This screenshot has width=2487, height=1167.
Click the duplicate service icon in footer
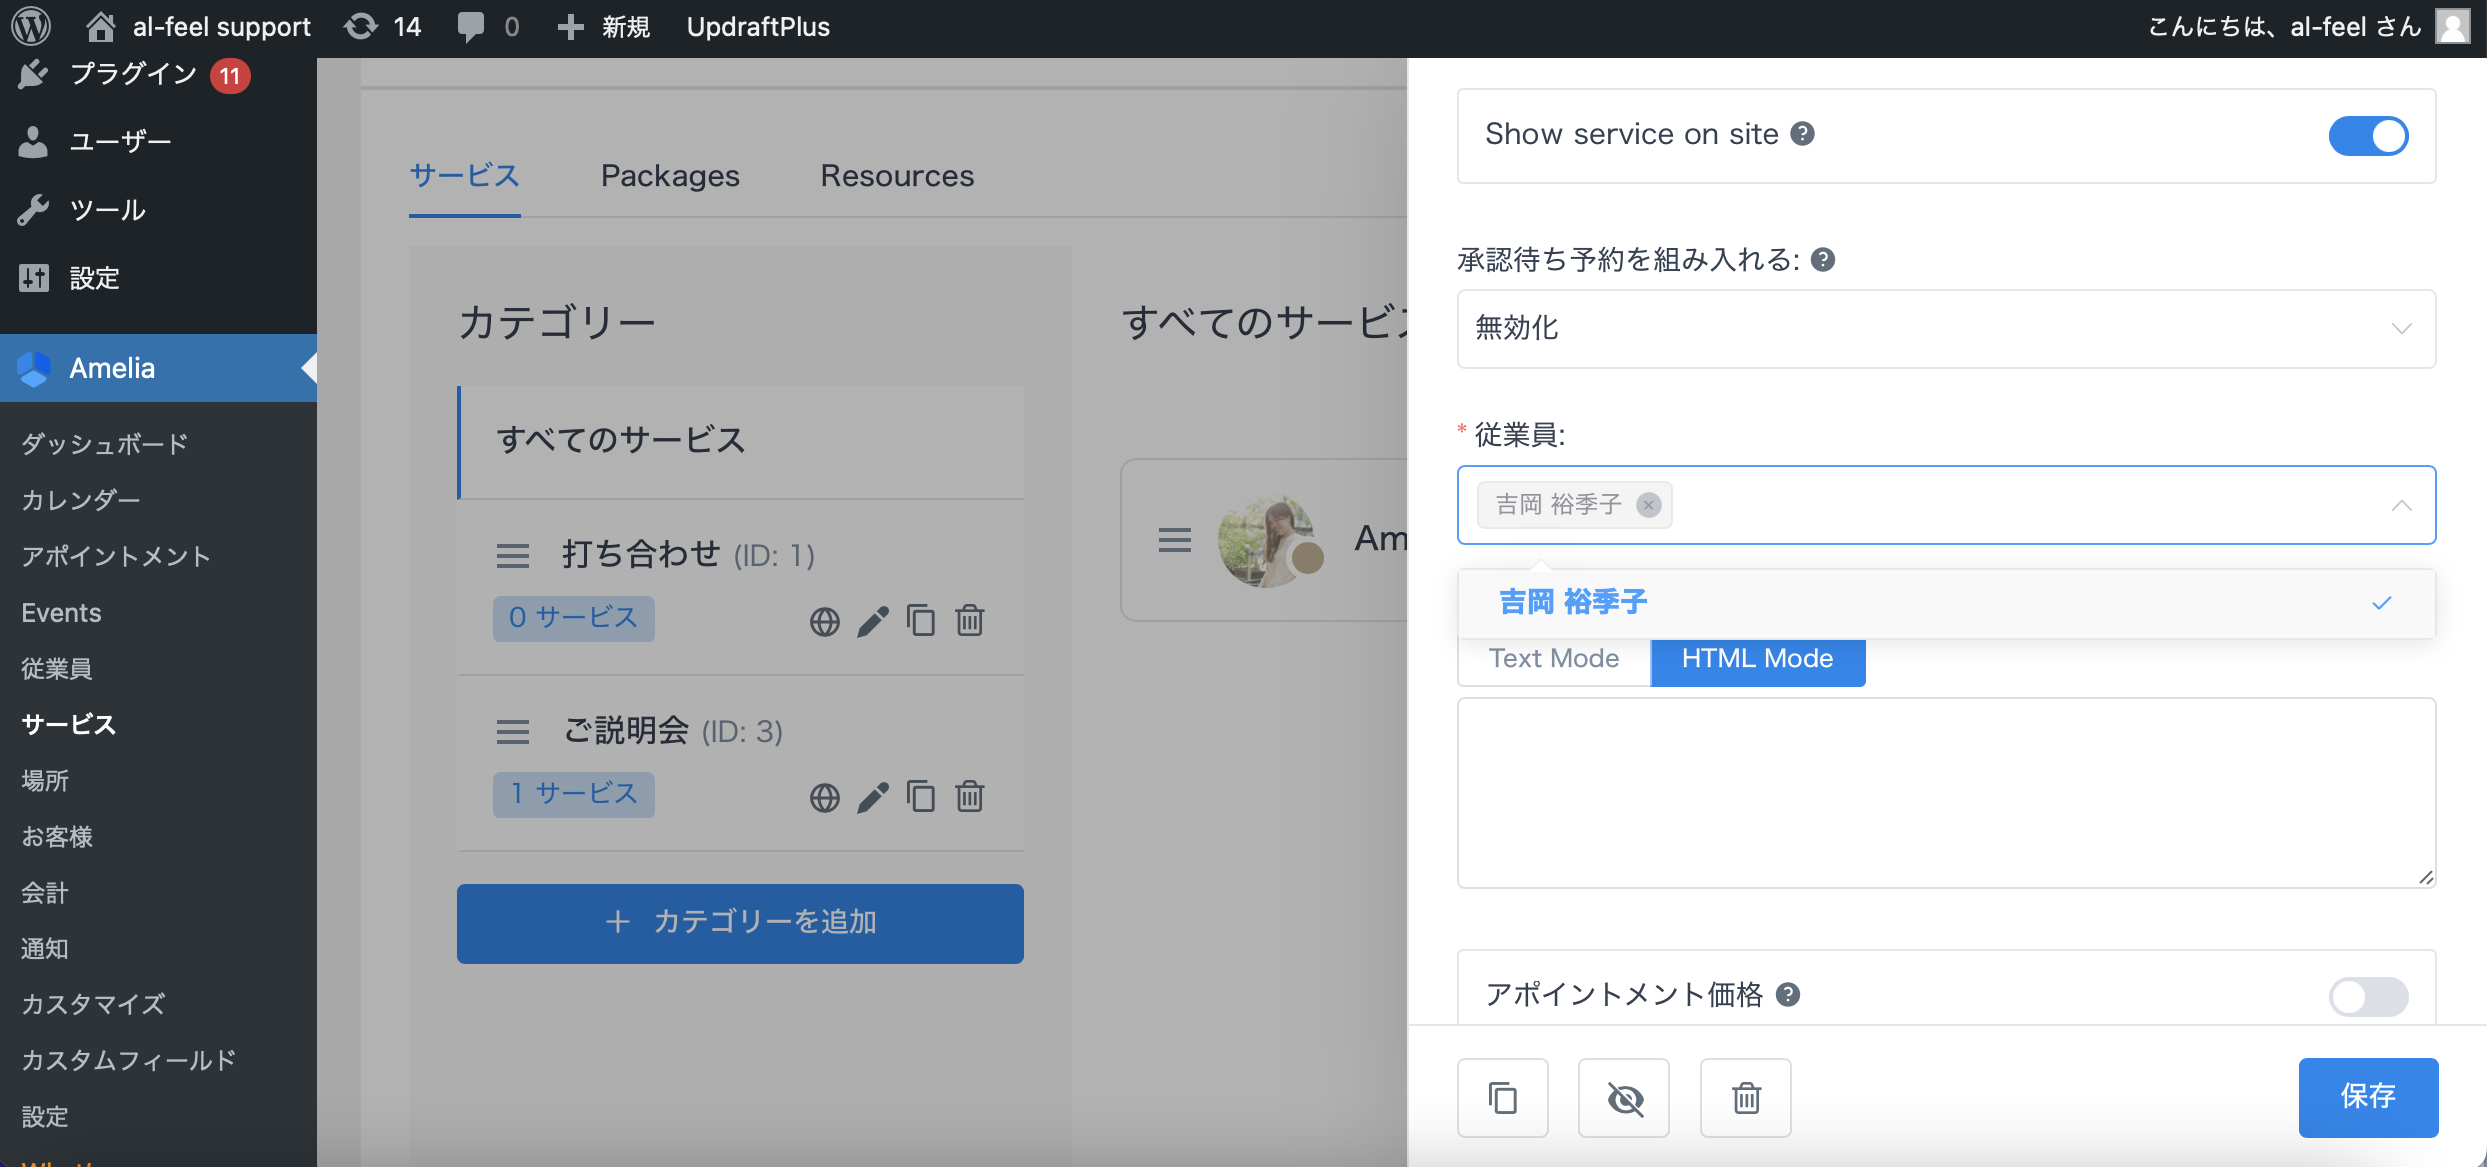(x=1502, y=1098)
